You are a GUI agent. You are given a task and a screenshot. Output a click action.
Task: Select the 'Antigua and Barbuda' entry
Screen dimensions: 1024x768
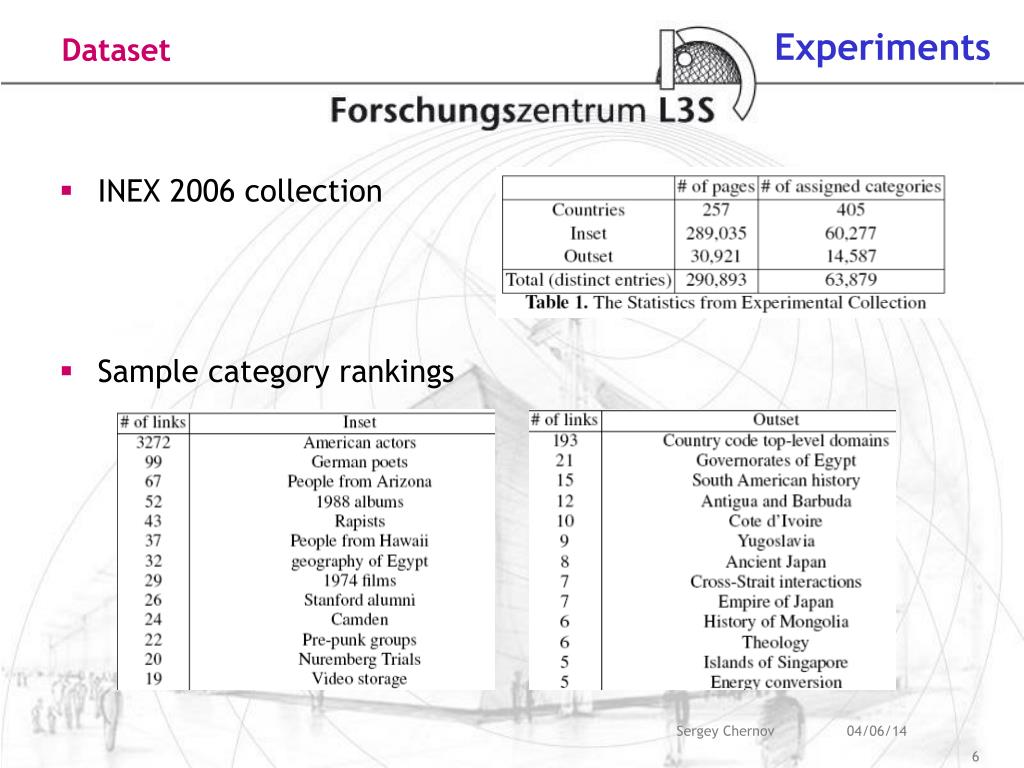pyautogui.click(x=775, y=501)
